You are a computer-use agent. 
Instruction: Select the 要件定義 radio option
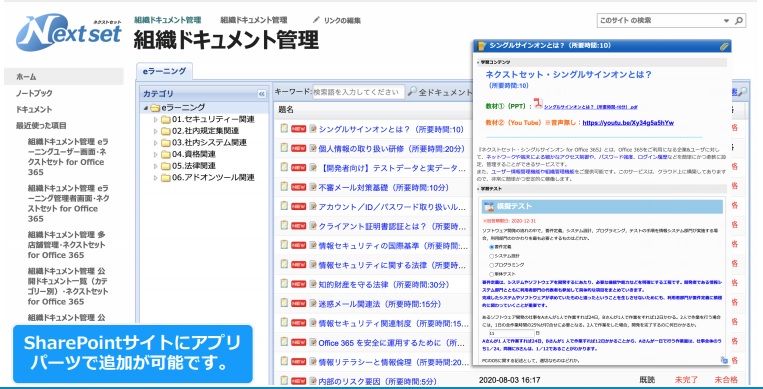pyautogui.click(x=491, y=247)
